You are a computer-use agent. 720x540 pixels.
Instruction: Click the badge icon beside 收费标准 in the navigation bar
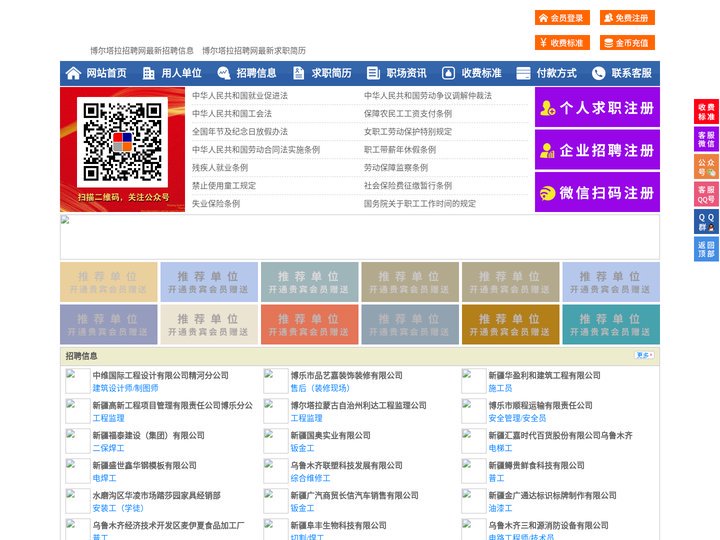point(448,73)
